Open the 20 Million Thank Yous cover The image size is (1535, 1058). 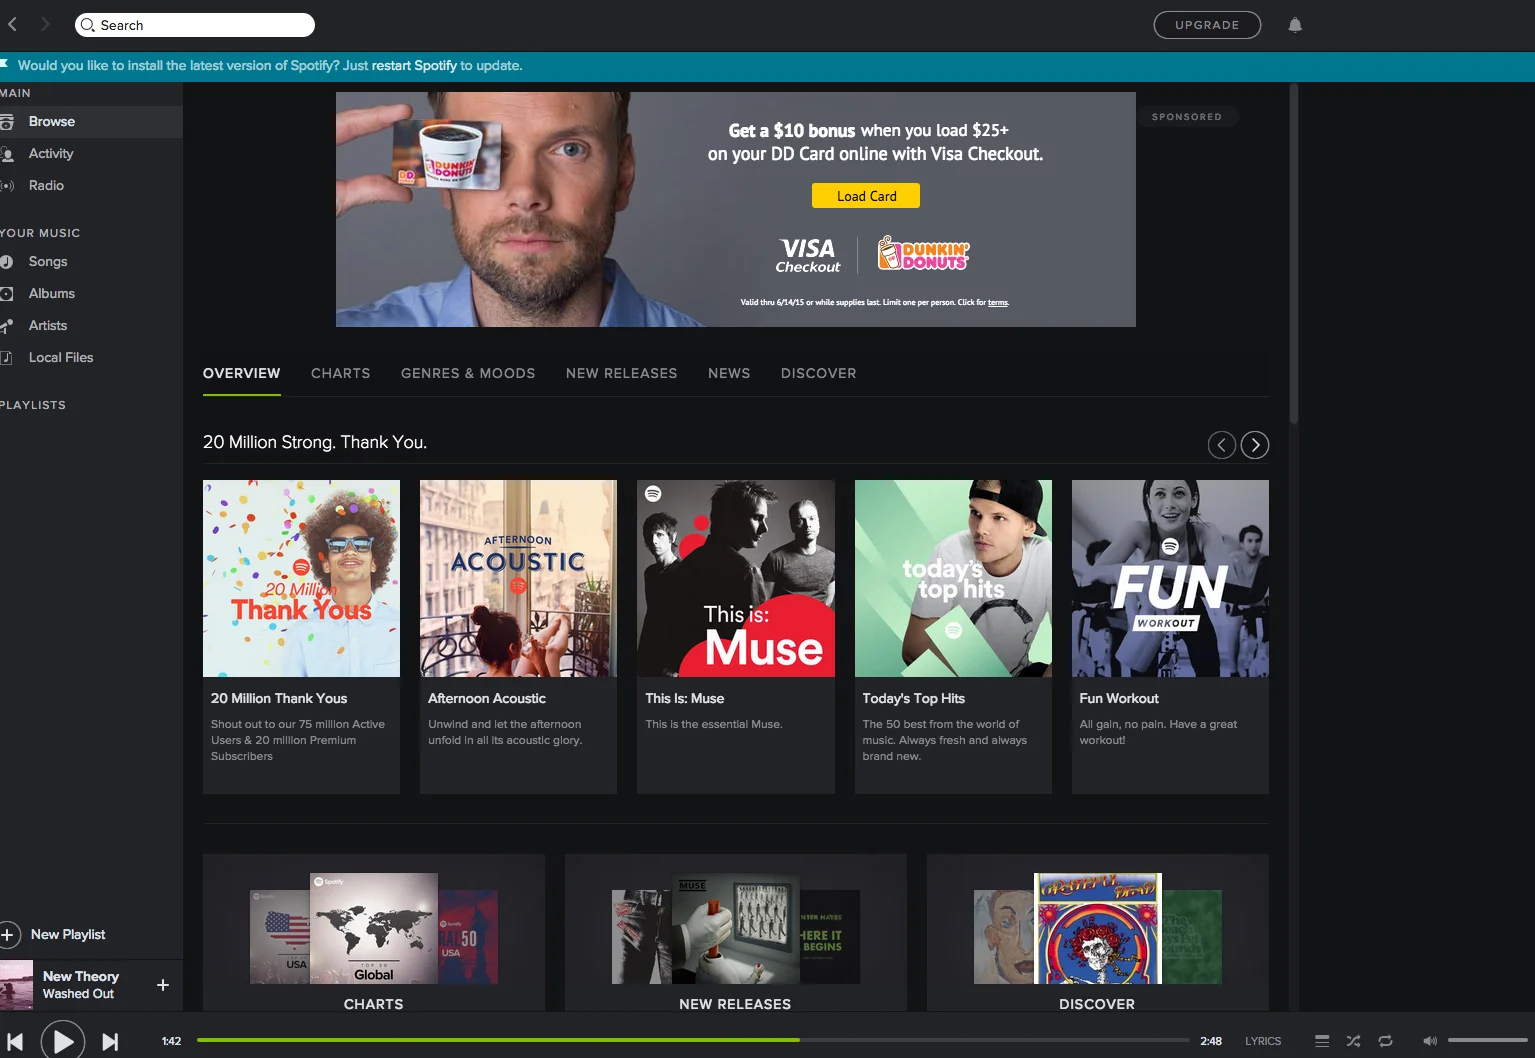301,578
